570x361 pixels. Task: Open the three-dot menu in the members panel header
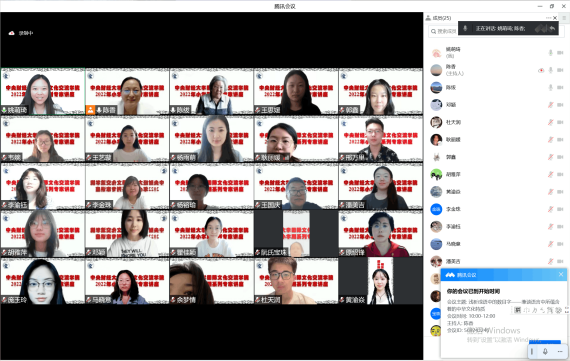tap(548, 18)
